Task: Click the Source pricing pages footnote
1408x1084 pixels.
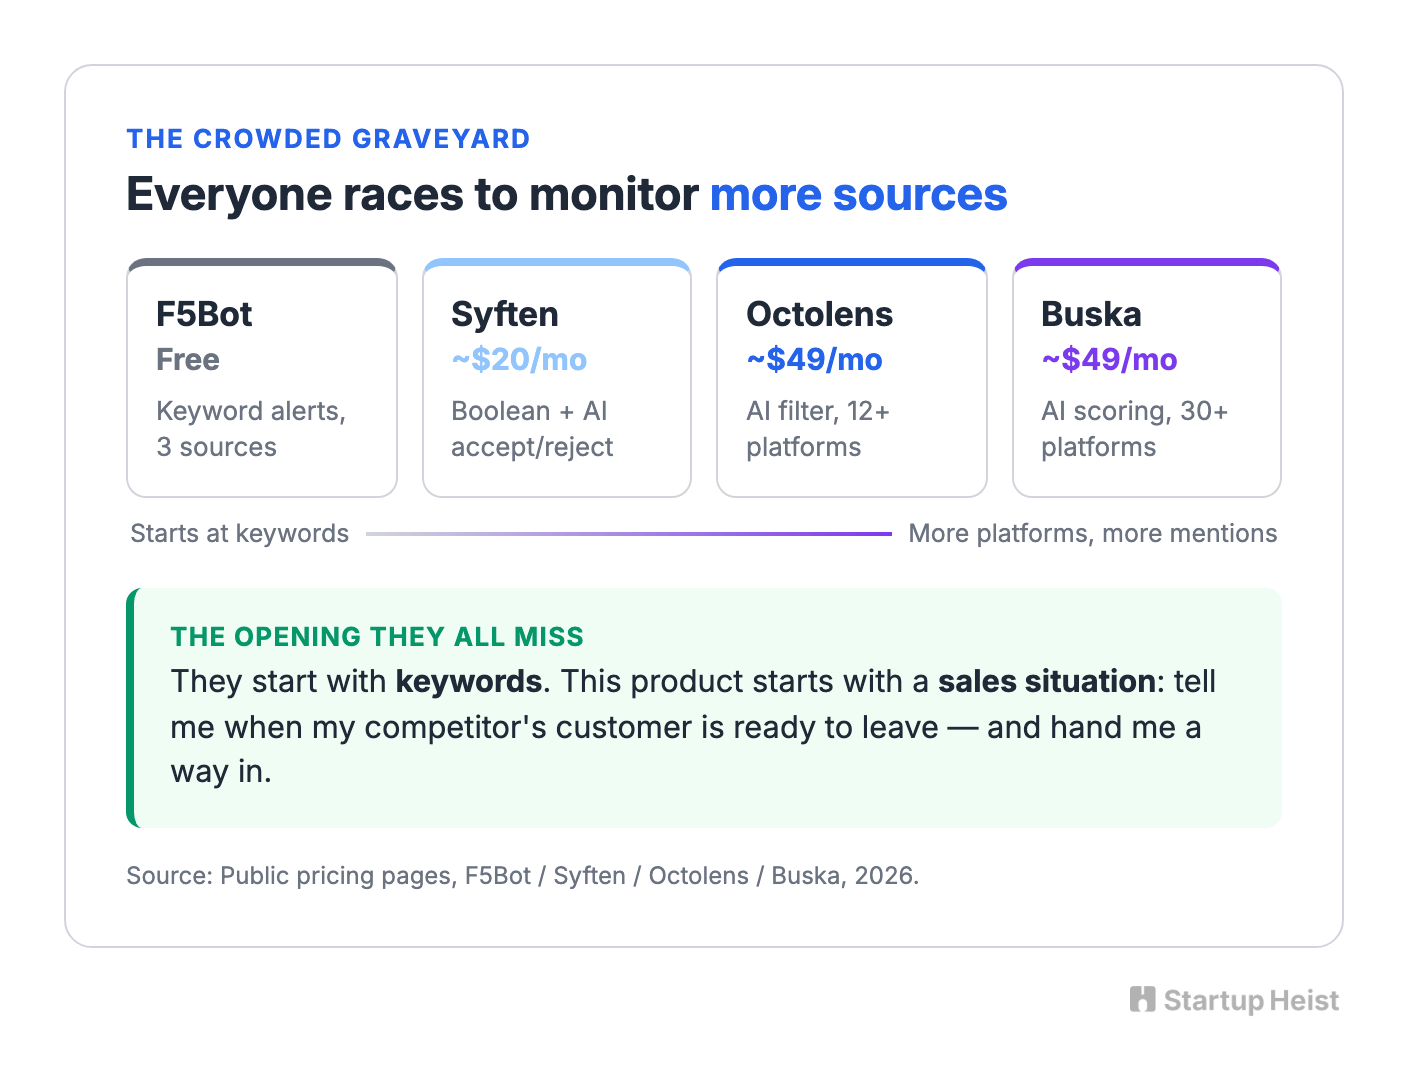Action: (523, 876)
